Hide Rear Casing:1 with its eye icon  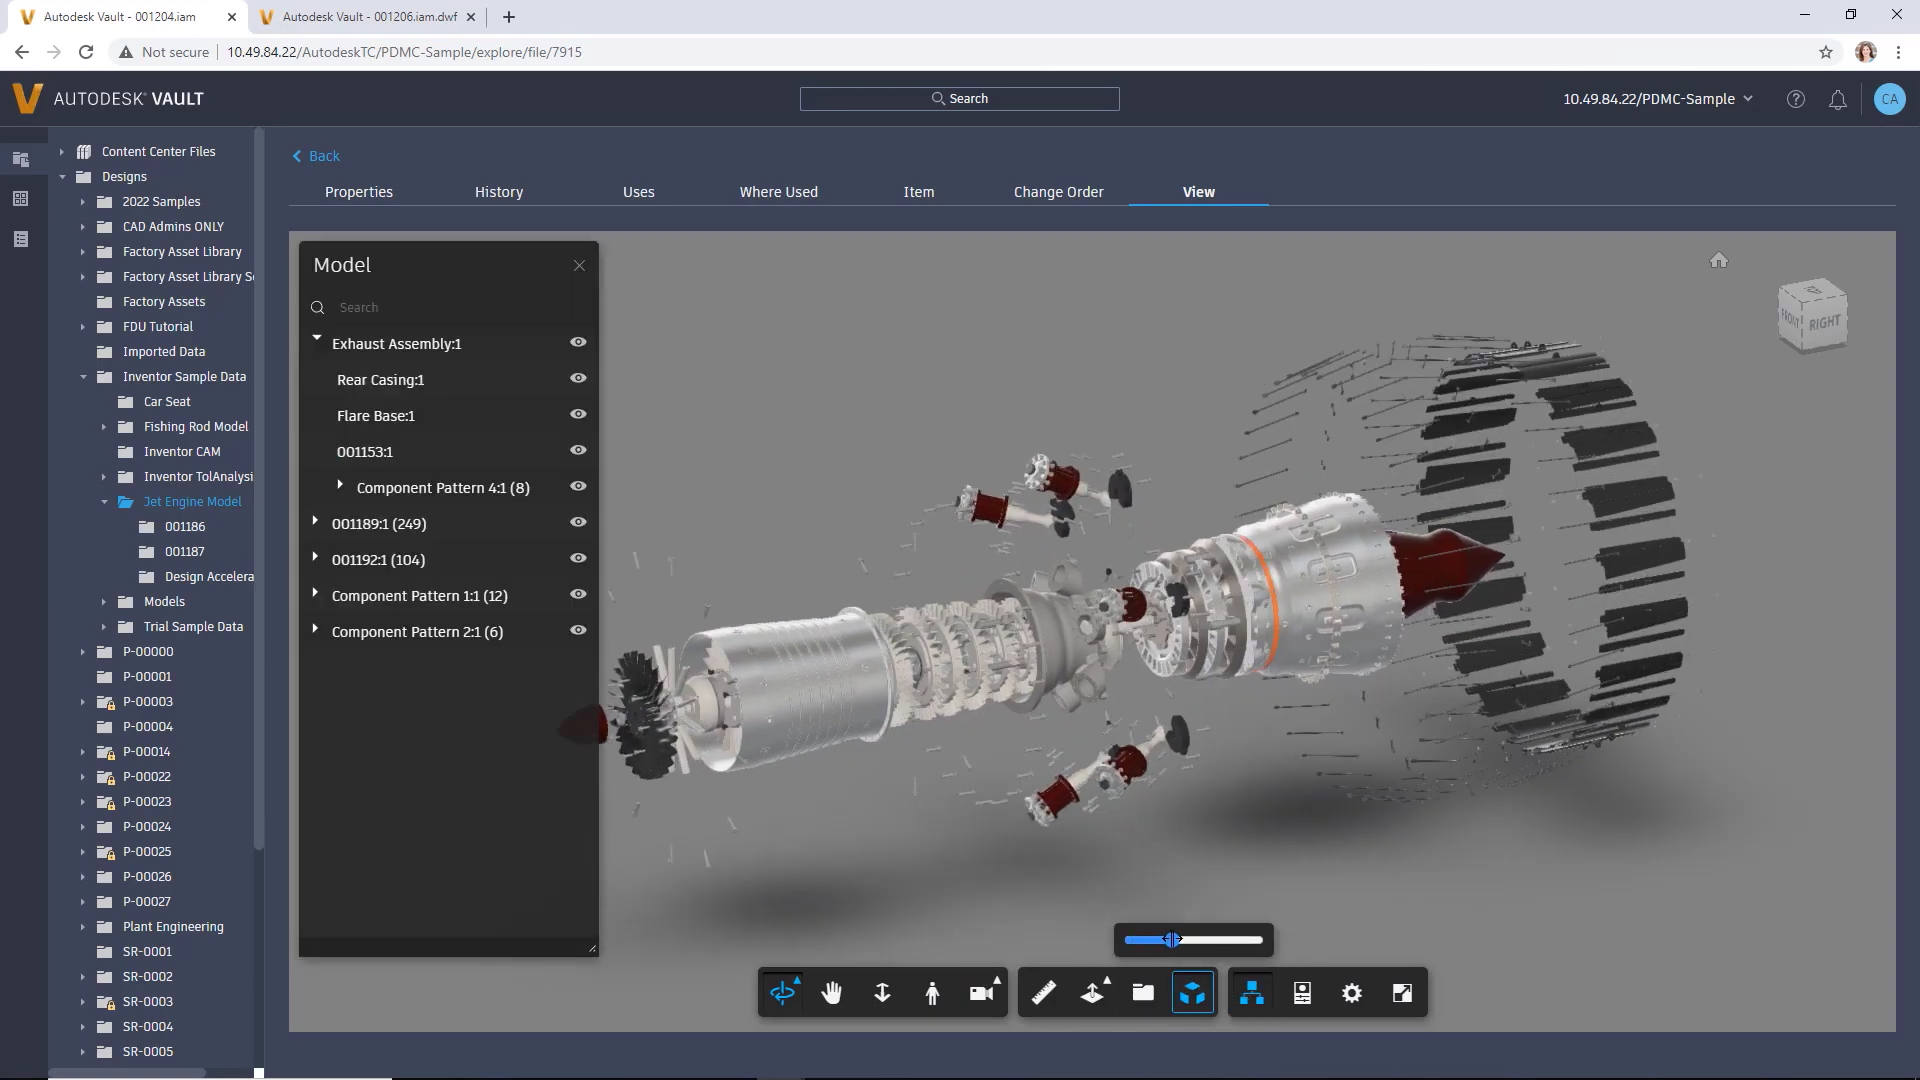tap(578, 378)
